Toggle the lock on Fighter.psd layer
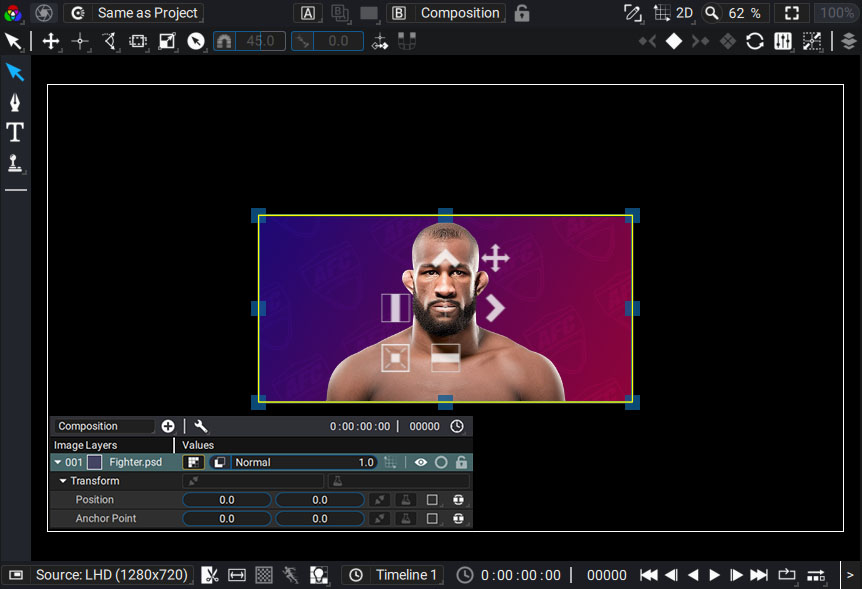Viewport: 862px width, 589px height. coord(461,463)
